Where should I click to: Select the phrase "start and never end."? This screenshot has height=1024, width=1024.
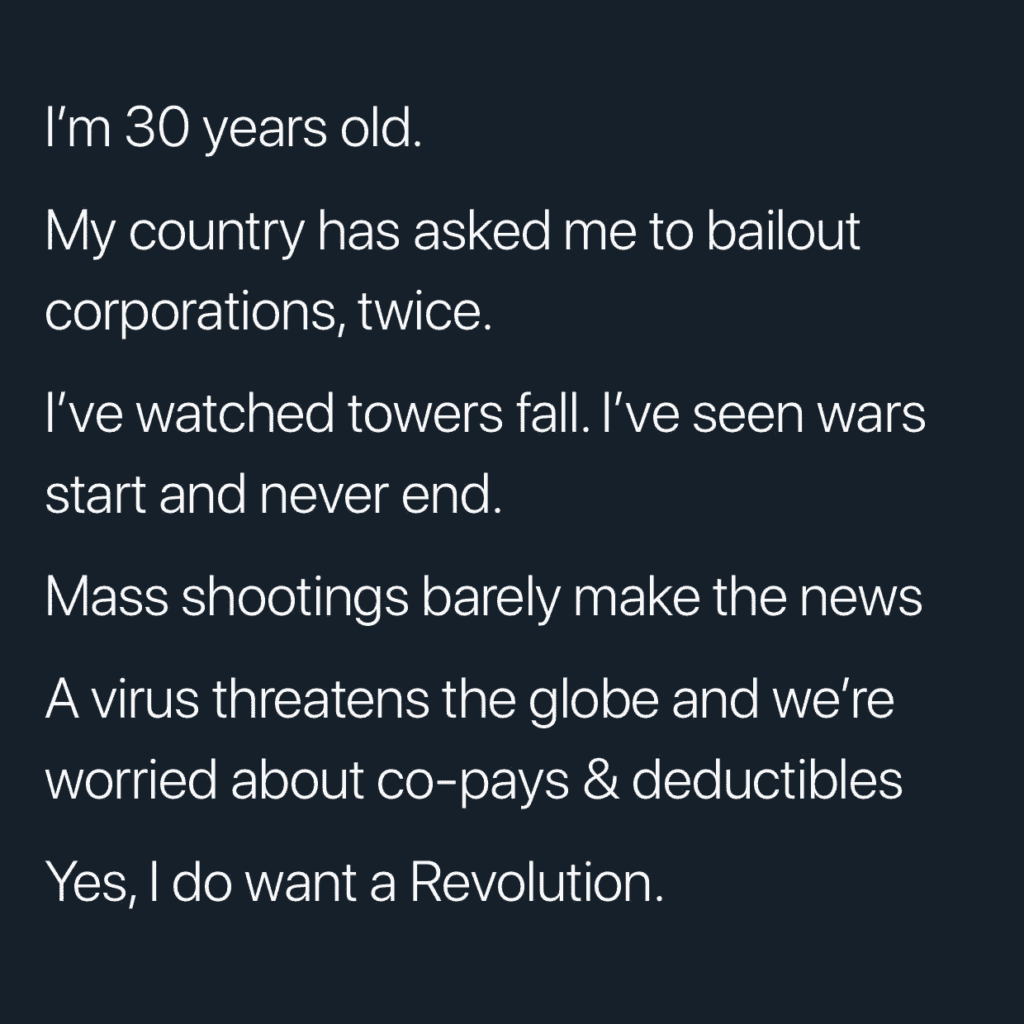click(274, 494)
